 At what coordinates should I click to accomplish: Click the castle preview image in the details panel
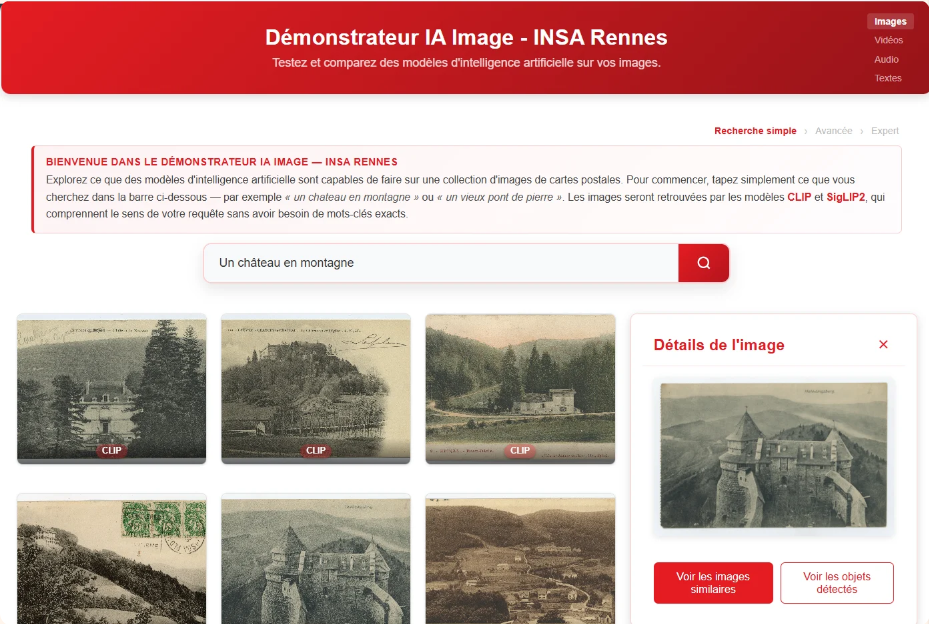[774, 455]
